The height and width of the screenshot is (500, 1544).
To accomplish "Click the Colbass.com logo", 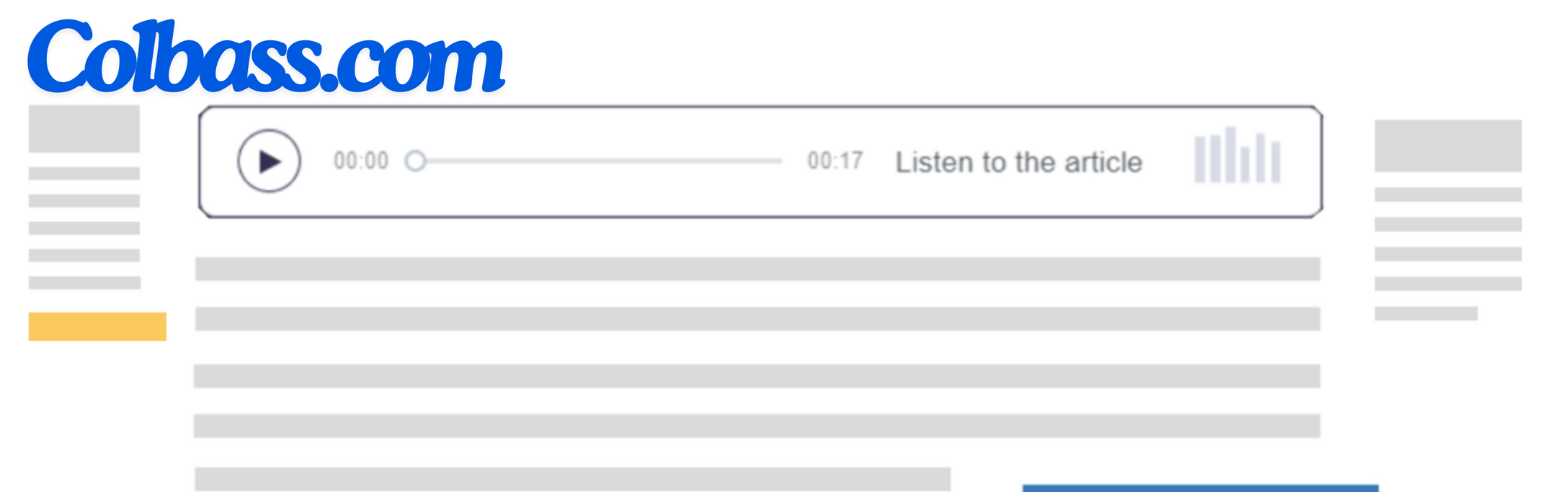I will [265, 56].
